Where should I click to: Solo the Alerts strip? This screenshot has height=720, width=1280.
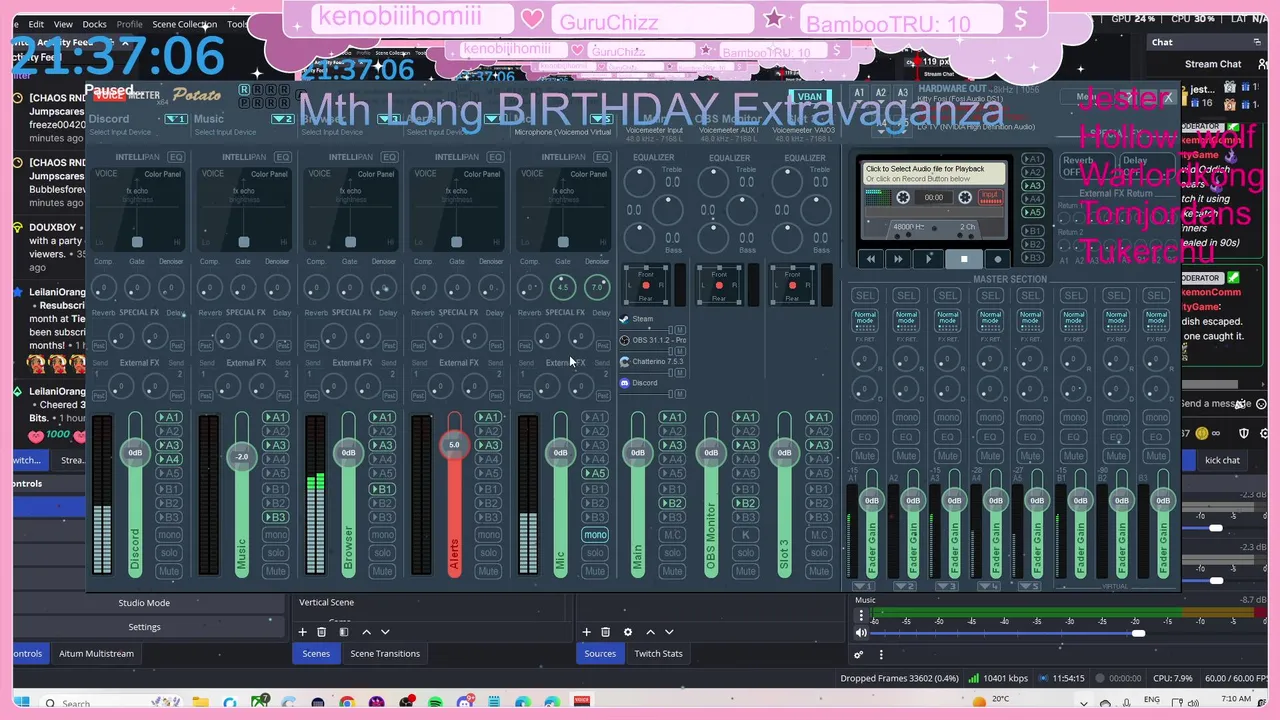point(488,553)
